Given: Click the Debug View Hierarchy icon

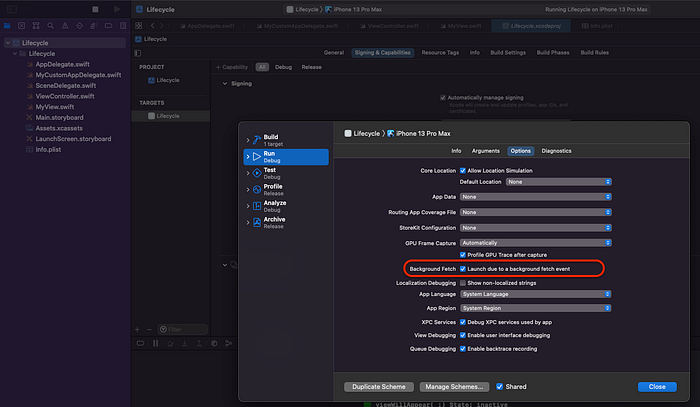Looking at the screenshot, I should pyautogui.click(x=214, y=343).
